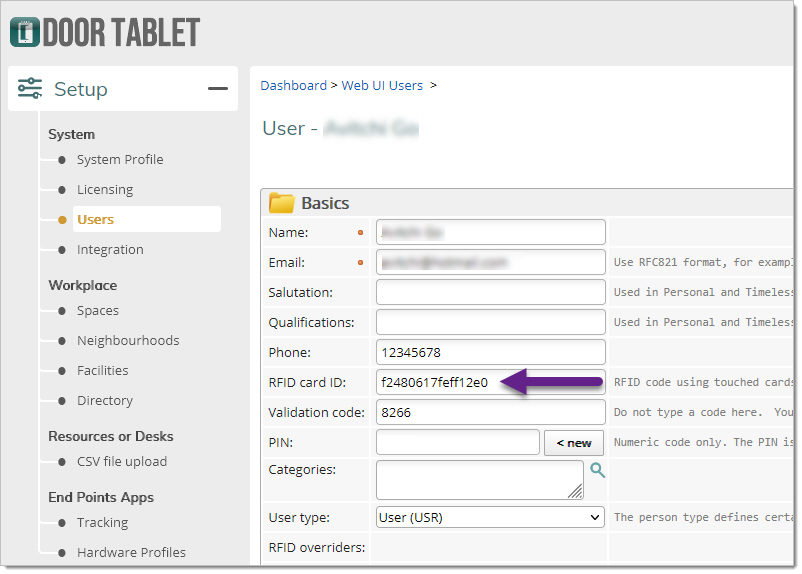Click the Dashboard breadcrumb link
The width and height of the screenshot is (802, 574).
click(293, 86)
